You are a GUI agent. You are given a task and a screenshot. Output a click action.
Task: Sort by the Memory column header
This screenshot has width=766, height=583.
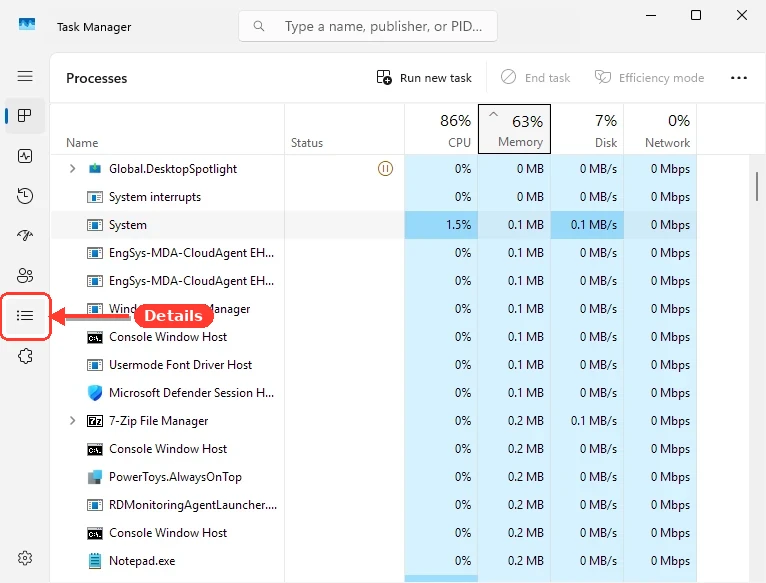[514, 129]
